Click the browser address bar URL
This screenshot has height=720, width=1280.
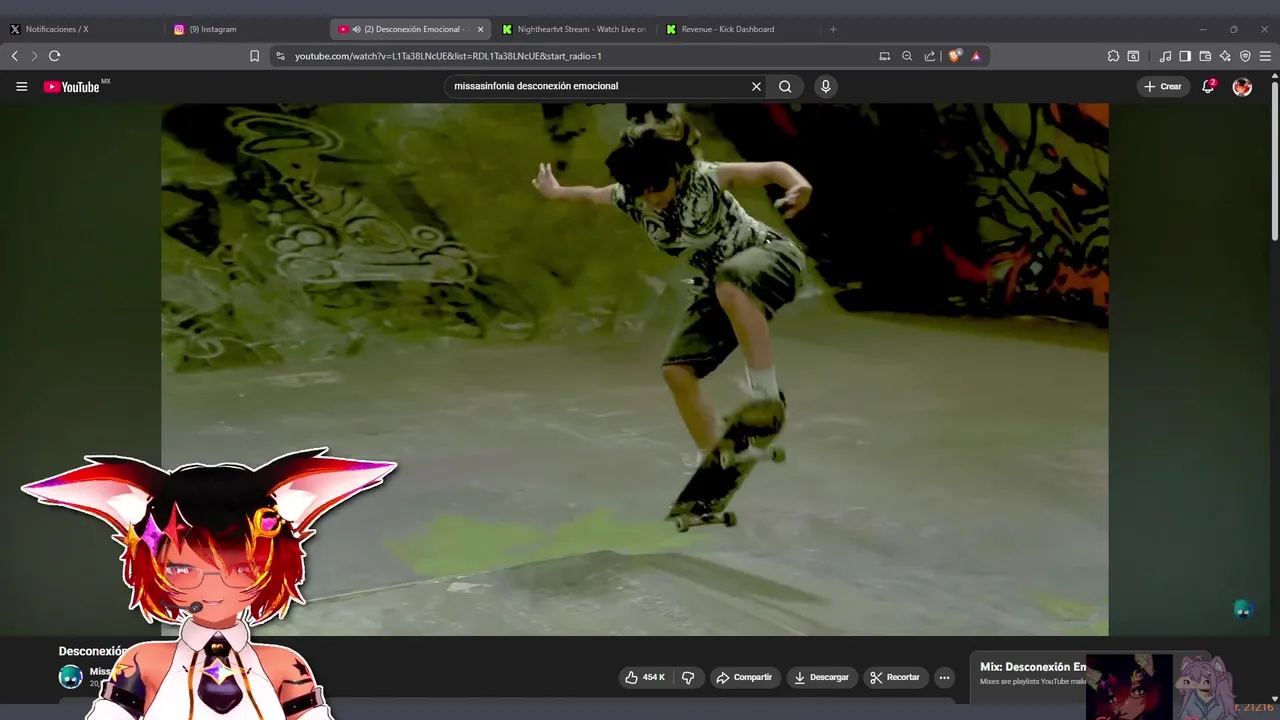tap(448, 56)
